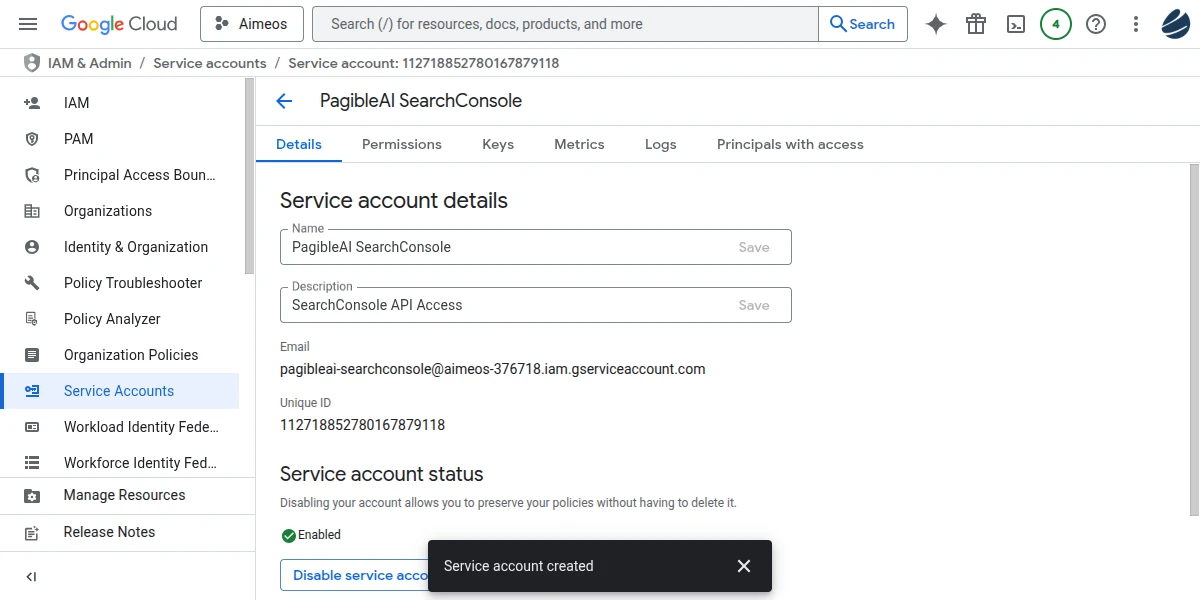Collapse the left sidebar navigation panel
Image resolution: width=1200 pixels, height=600 pixels.
tap(31, 576)
